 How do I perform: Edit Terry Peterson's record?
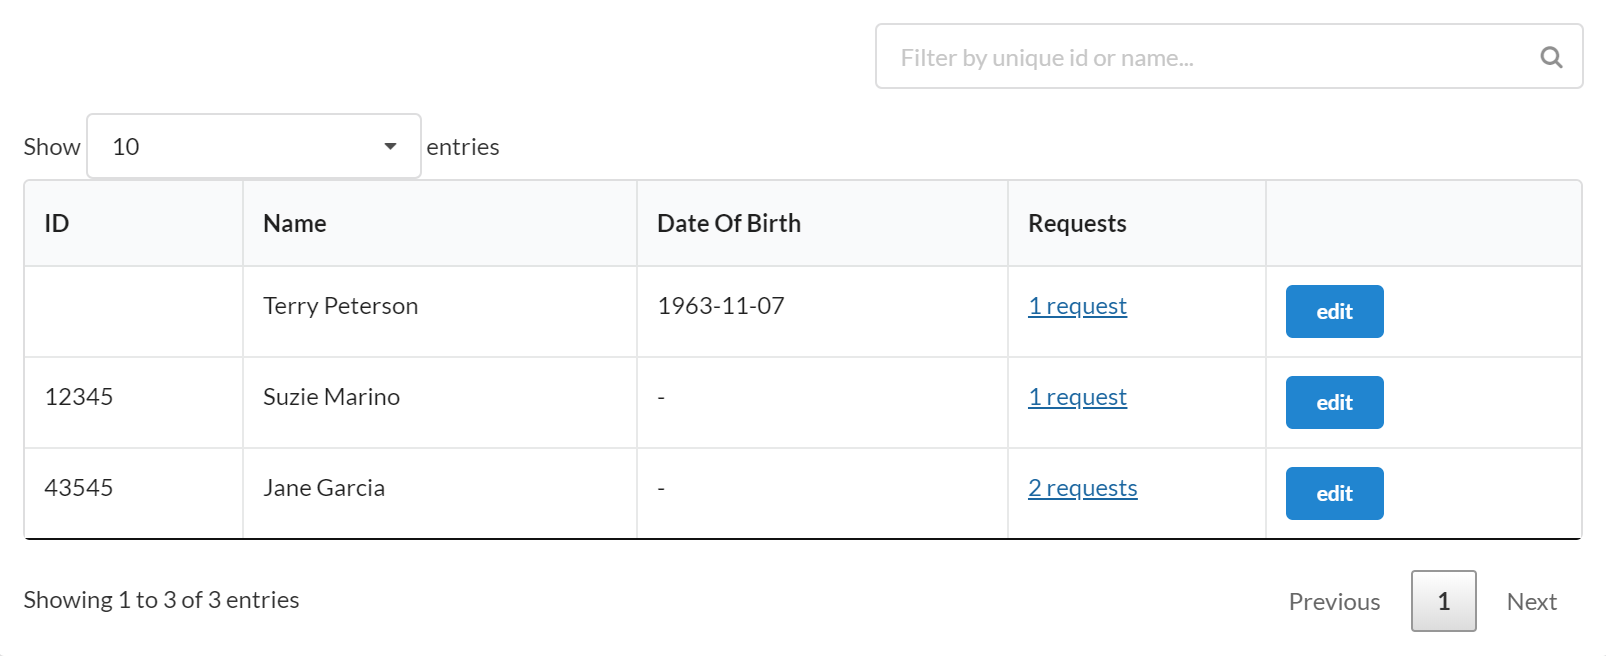(1334, 312)
